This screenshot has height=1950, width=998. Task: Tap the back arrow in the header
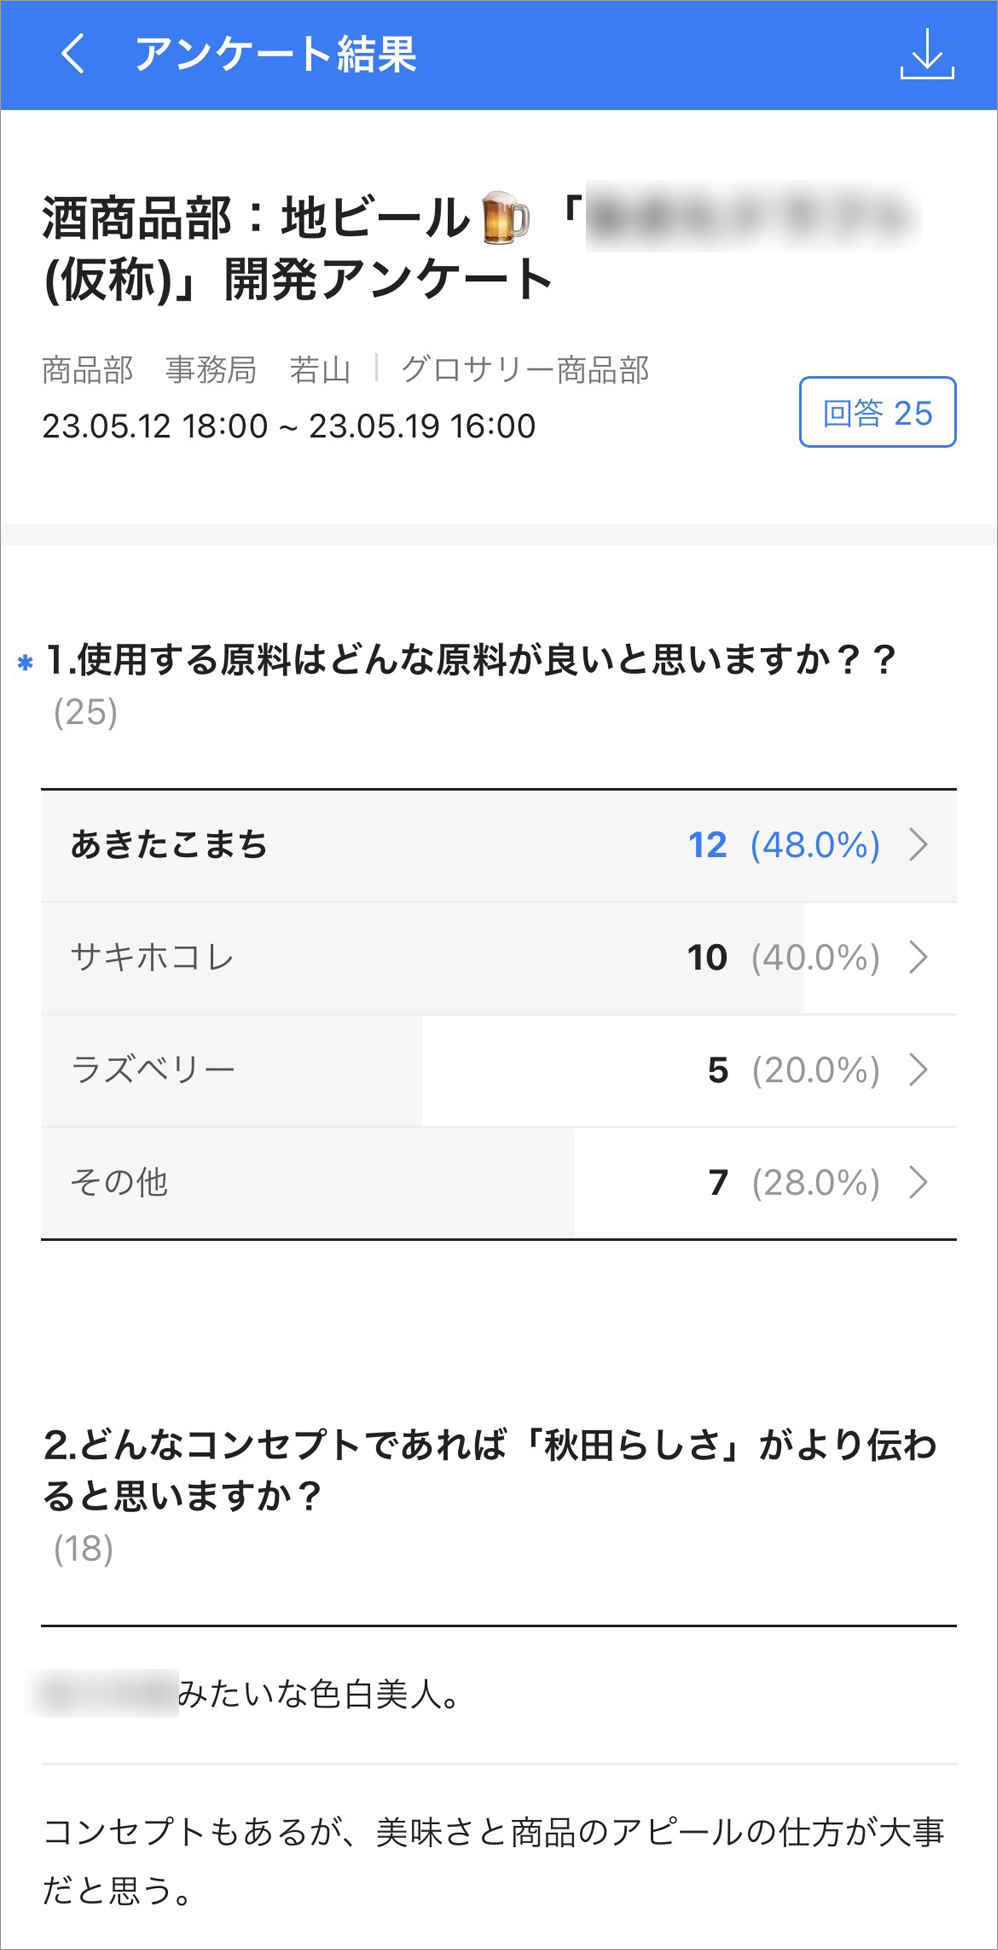73,54
